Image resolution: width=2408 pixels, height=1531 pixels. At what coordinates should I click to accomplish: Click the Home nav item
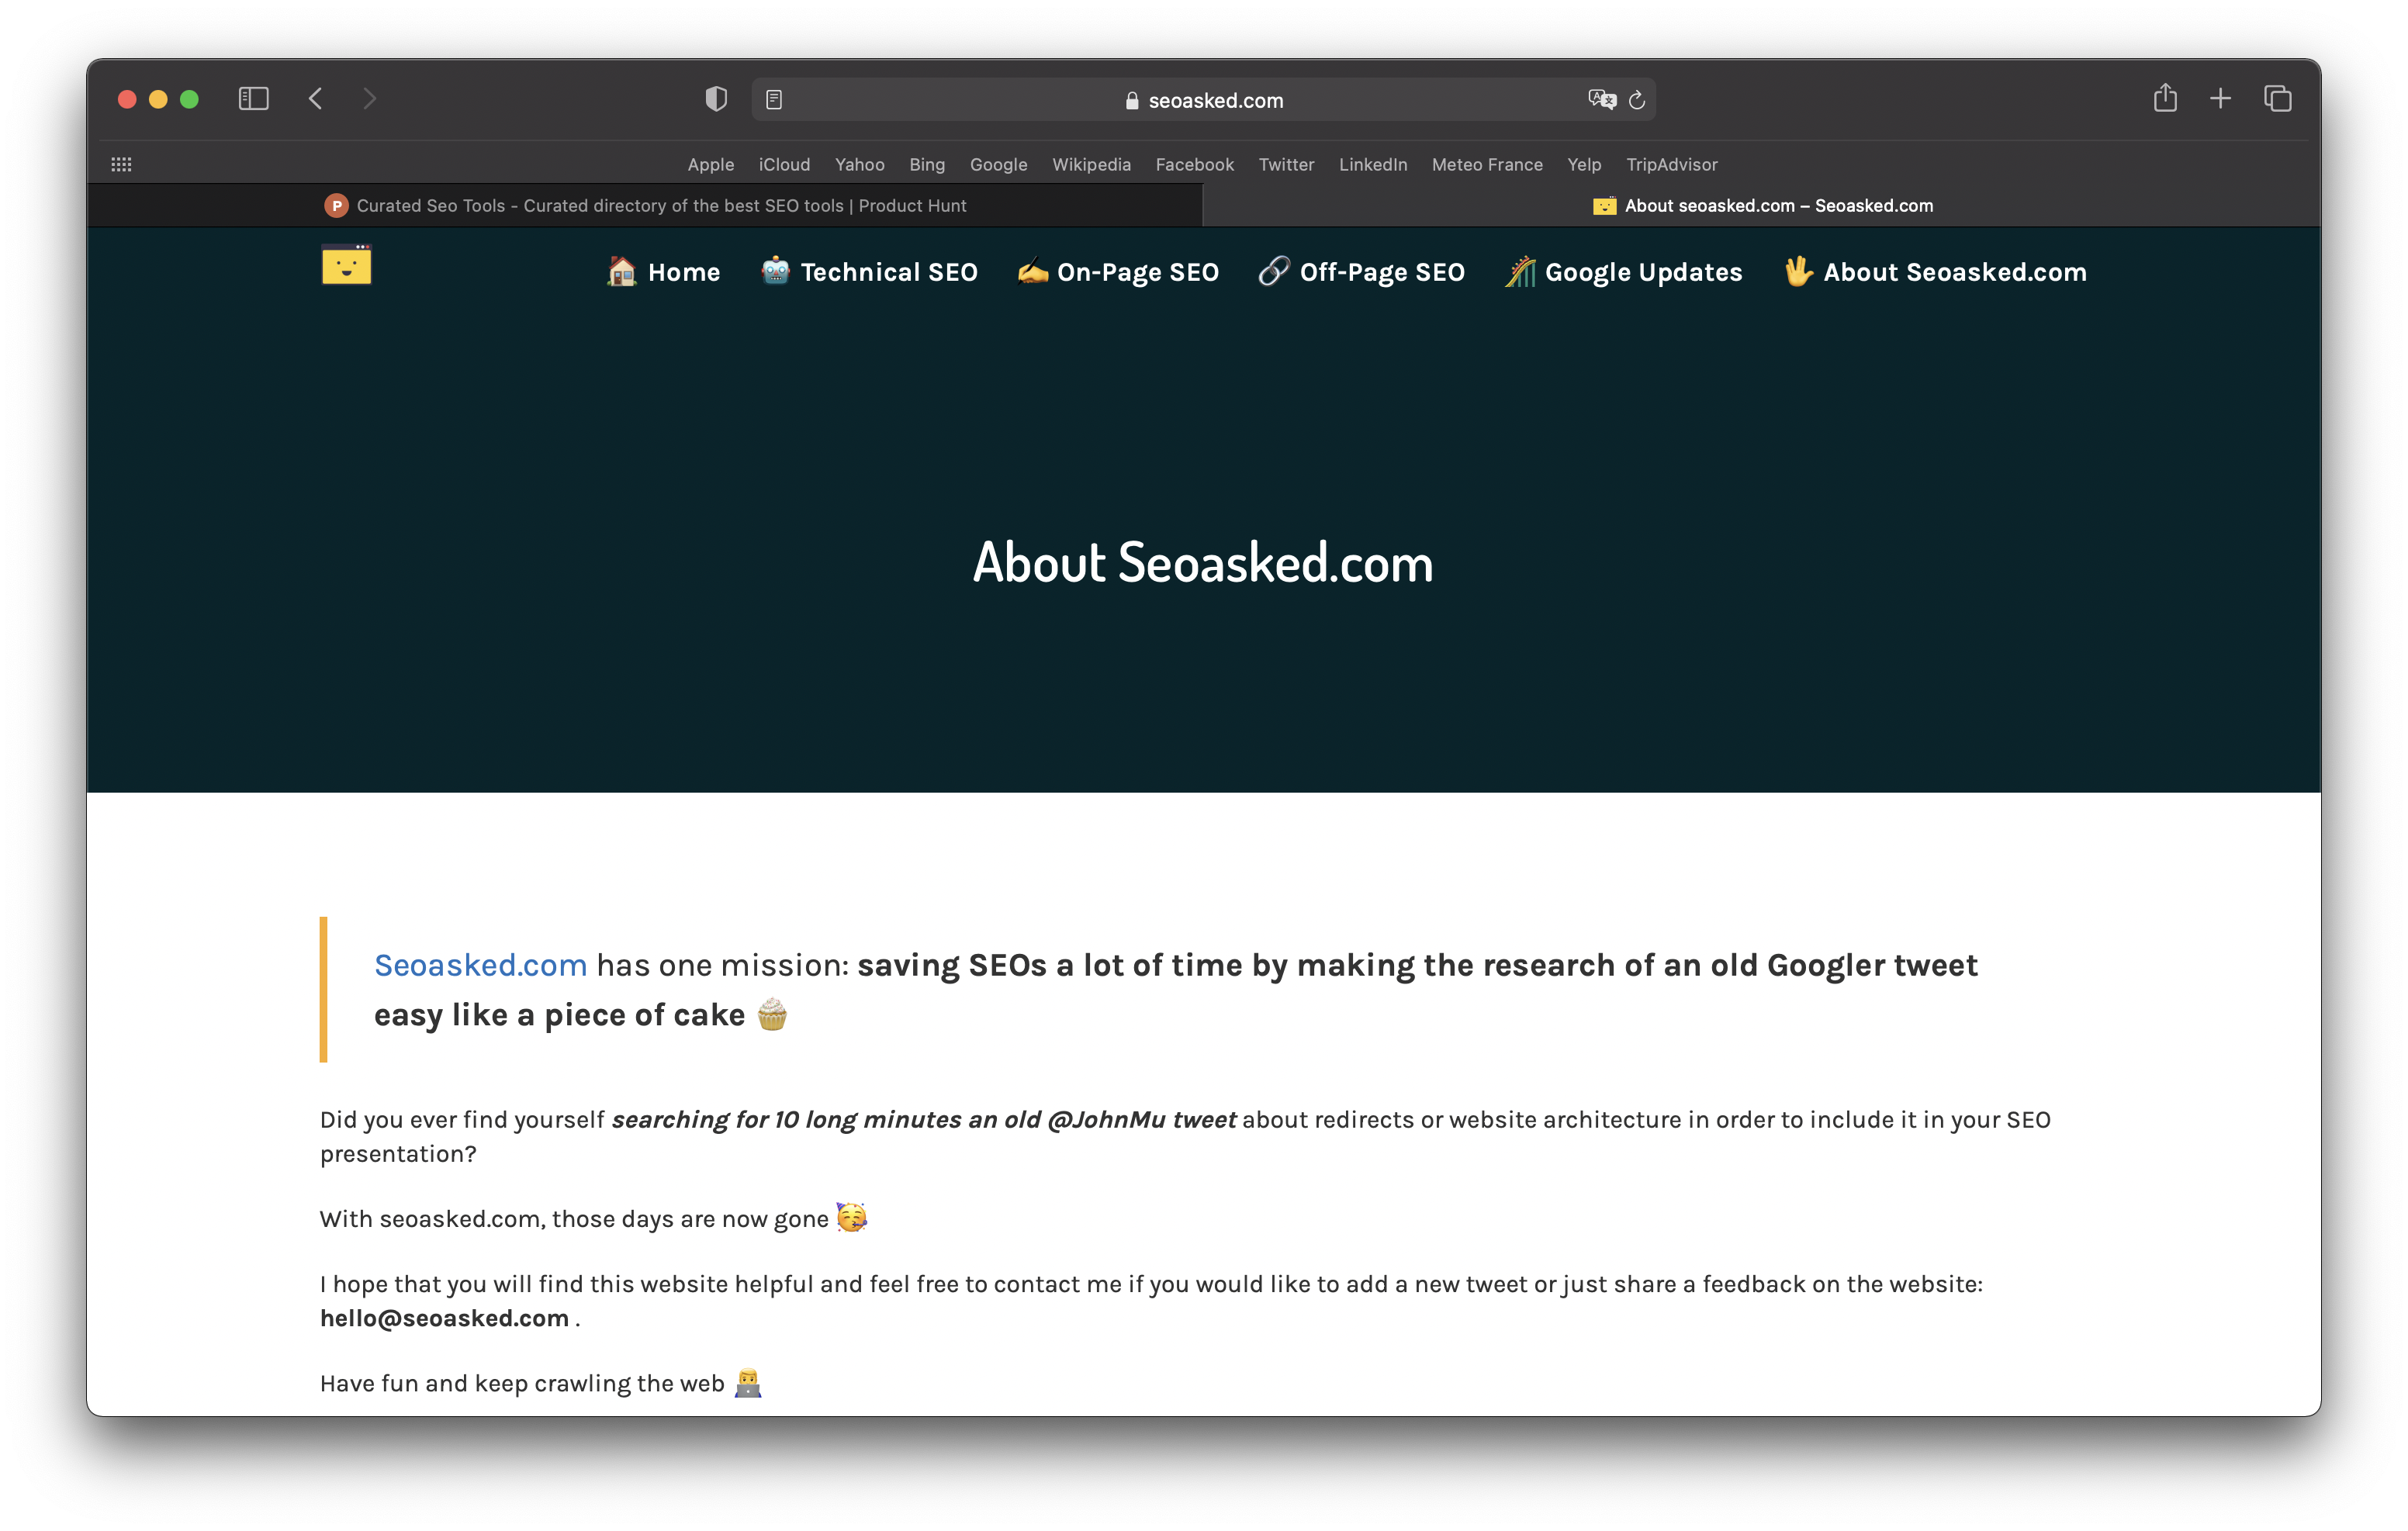point(663,272)
